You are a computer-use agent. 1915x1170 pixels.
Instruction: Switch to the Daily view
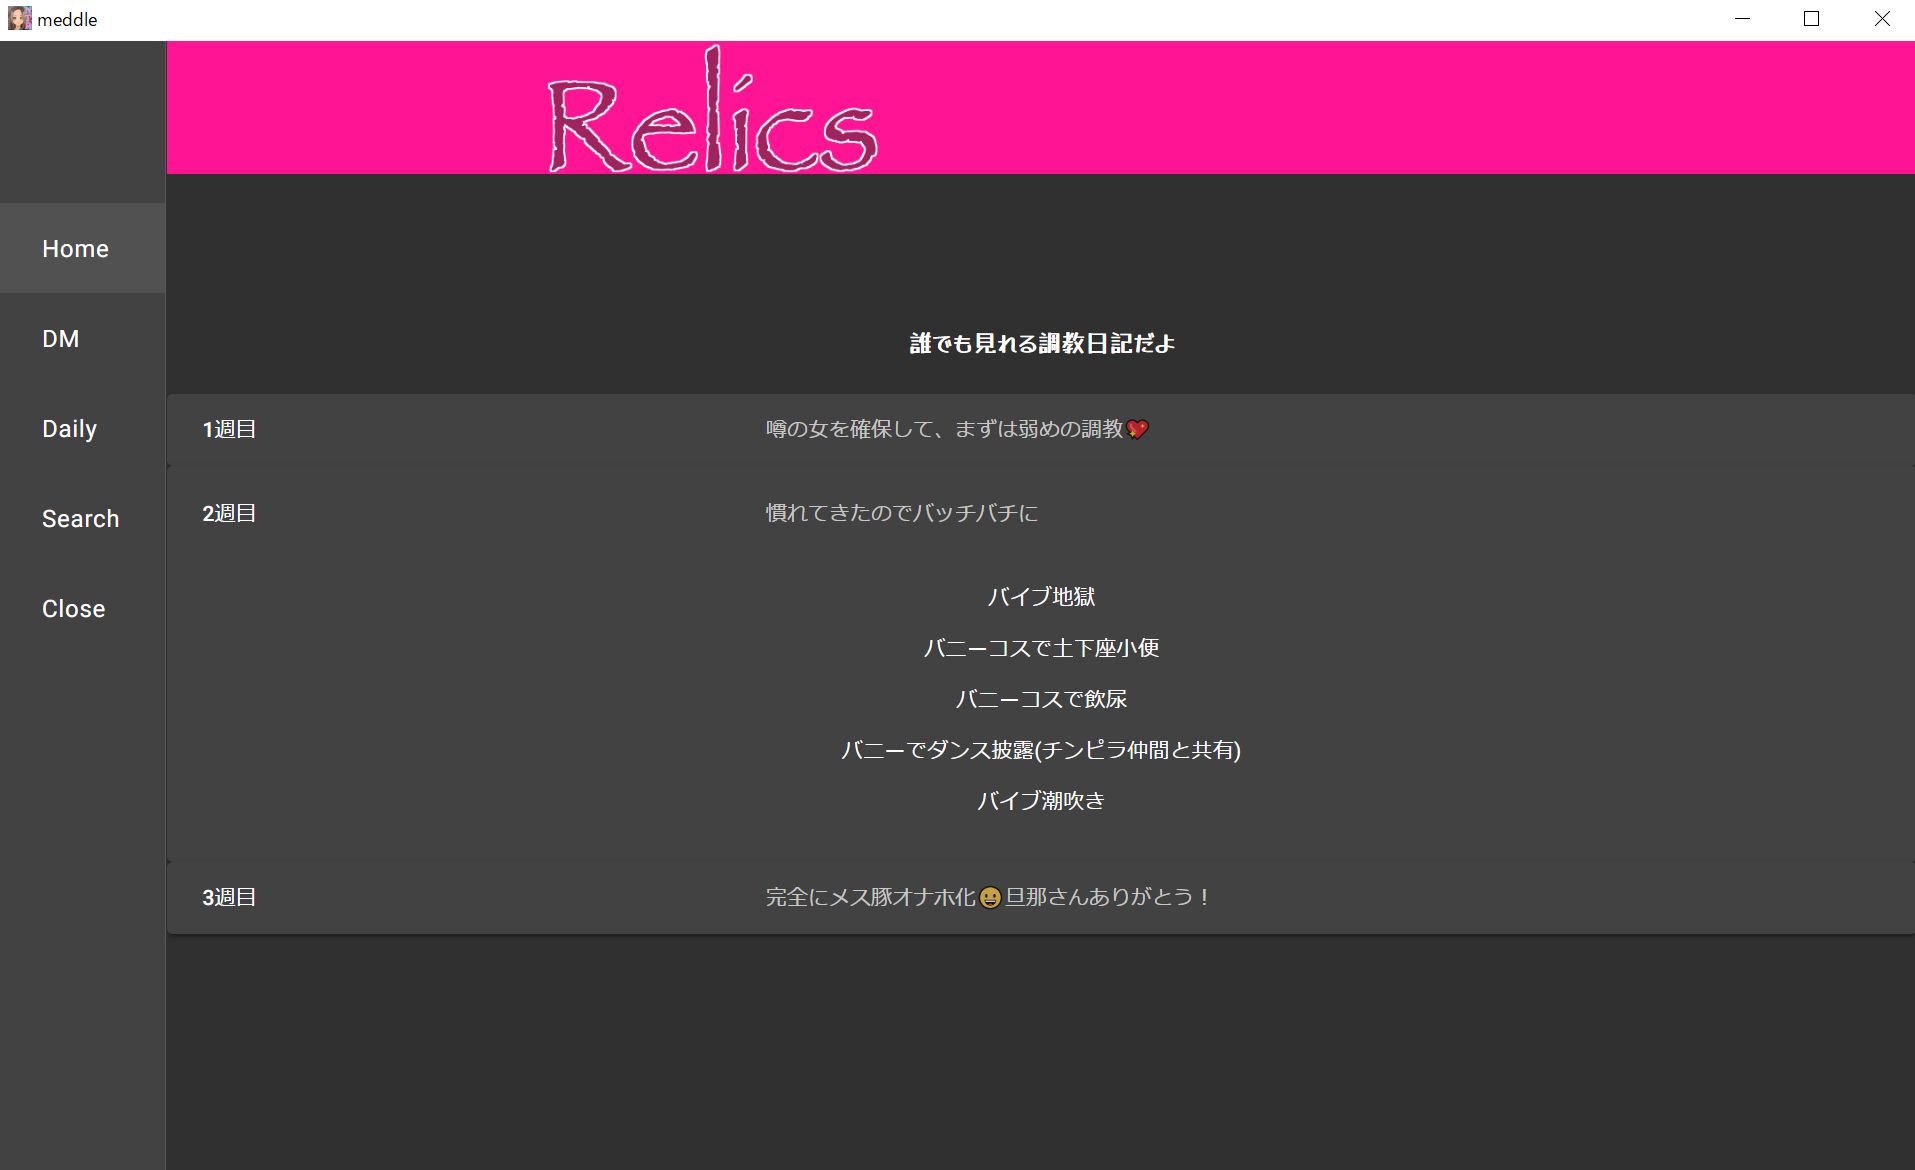tap(70, 429)
